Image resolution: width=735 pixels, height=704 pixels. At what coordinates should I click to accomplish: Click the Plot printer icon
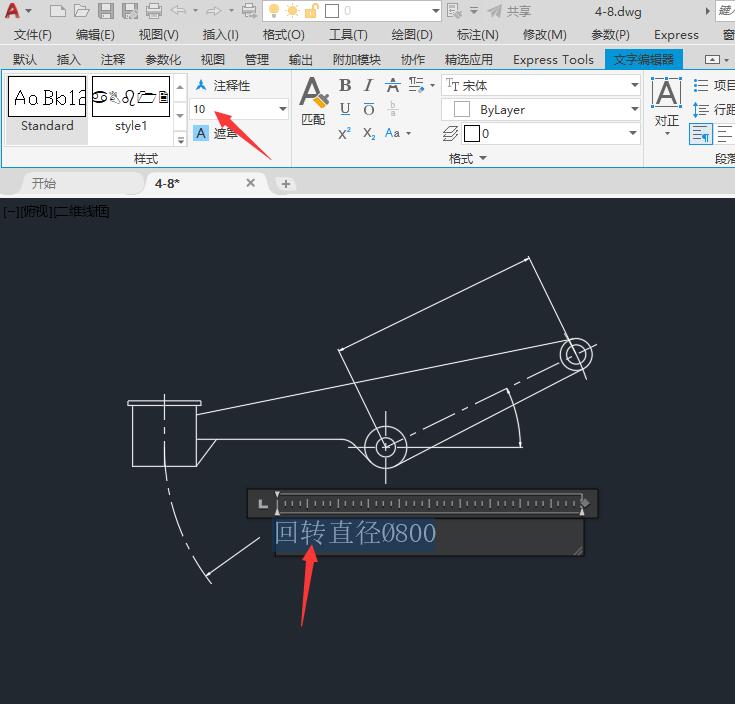tap(154, 11)
